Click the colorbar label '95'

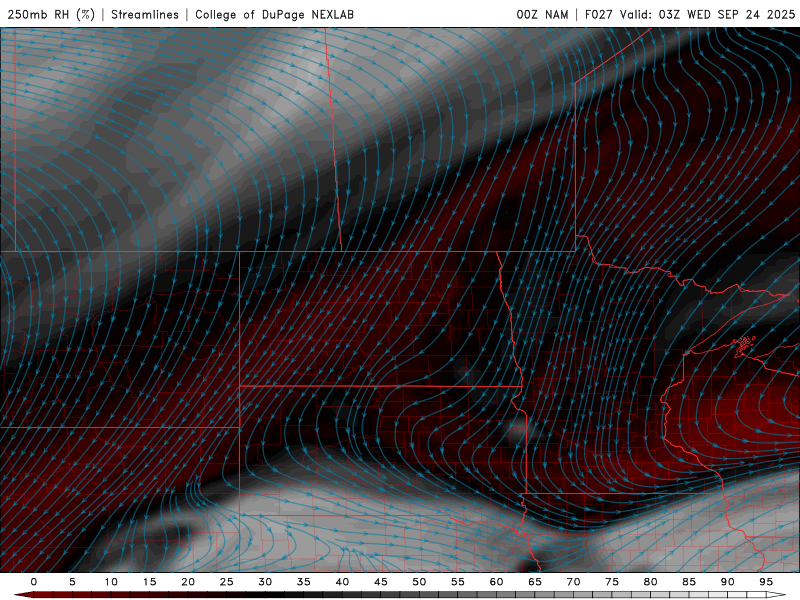click(766, 582)
